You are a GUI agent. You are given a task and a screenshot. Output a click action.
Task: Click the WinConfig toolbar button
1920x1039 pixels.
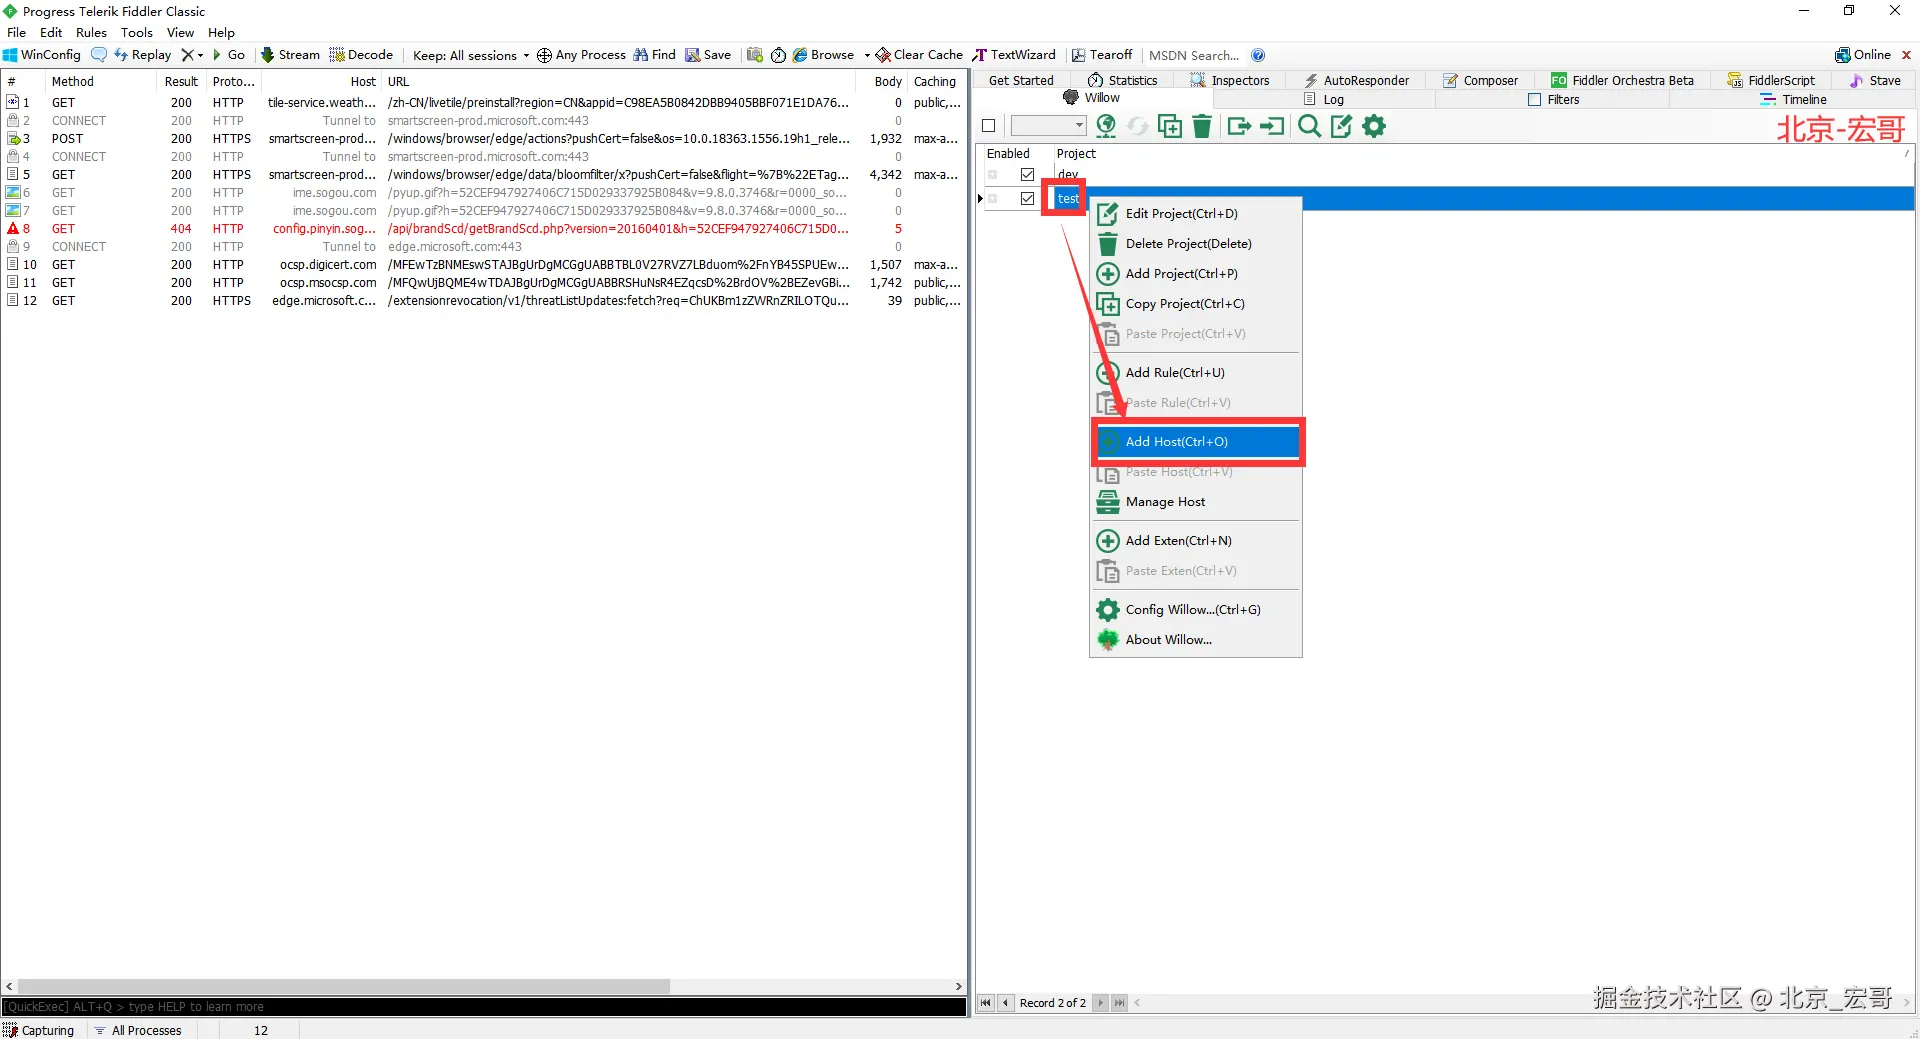(42, 55)
